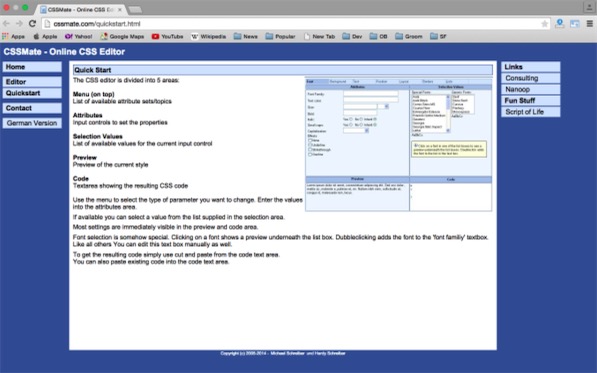Open the Editor page link
Viewport: 597px width, 373px height.
pos(32,82)
